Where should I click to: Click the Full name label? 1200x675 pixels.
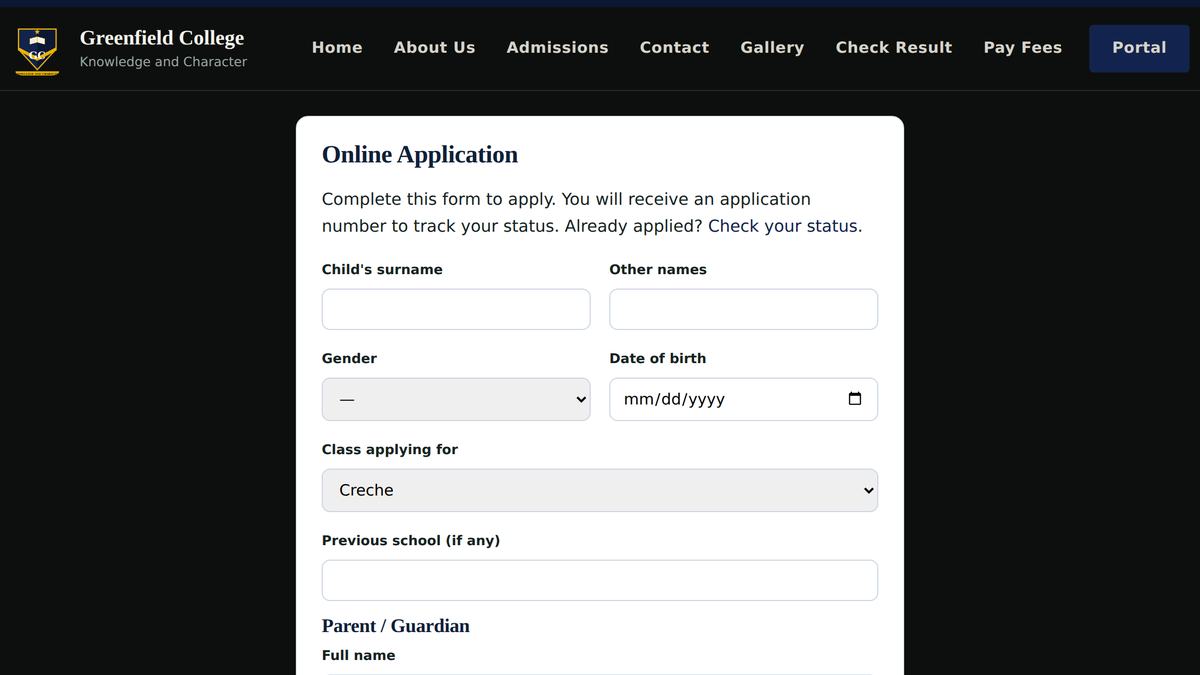tap(358, 655)
